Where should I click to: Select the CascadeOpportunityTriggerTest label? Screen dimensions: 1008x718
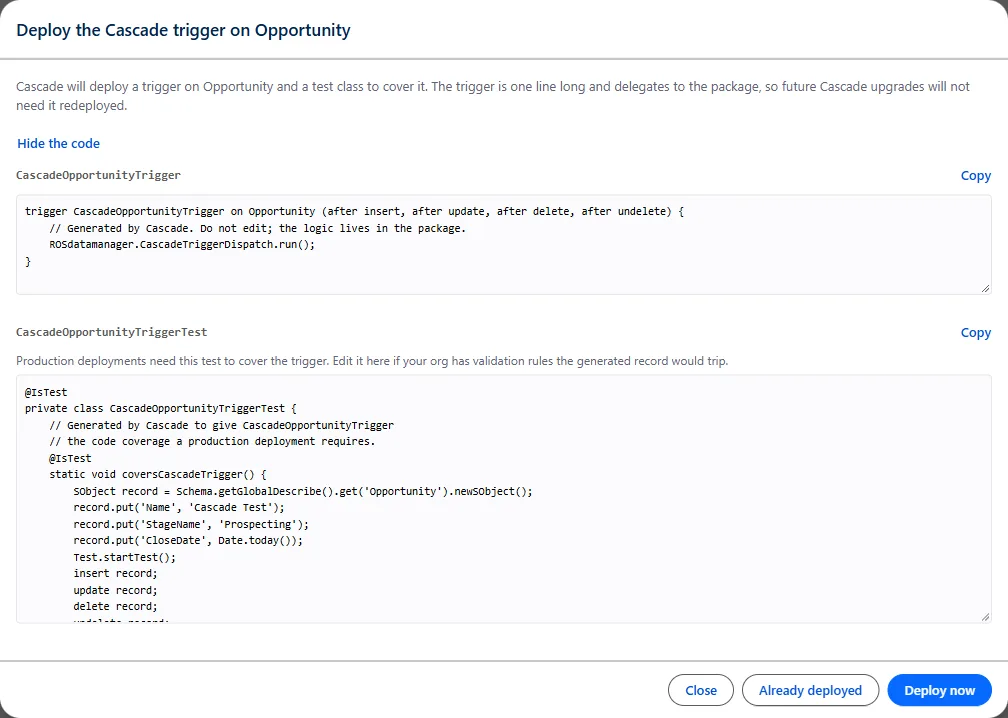click(x=112, y=332)
